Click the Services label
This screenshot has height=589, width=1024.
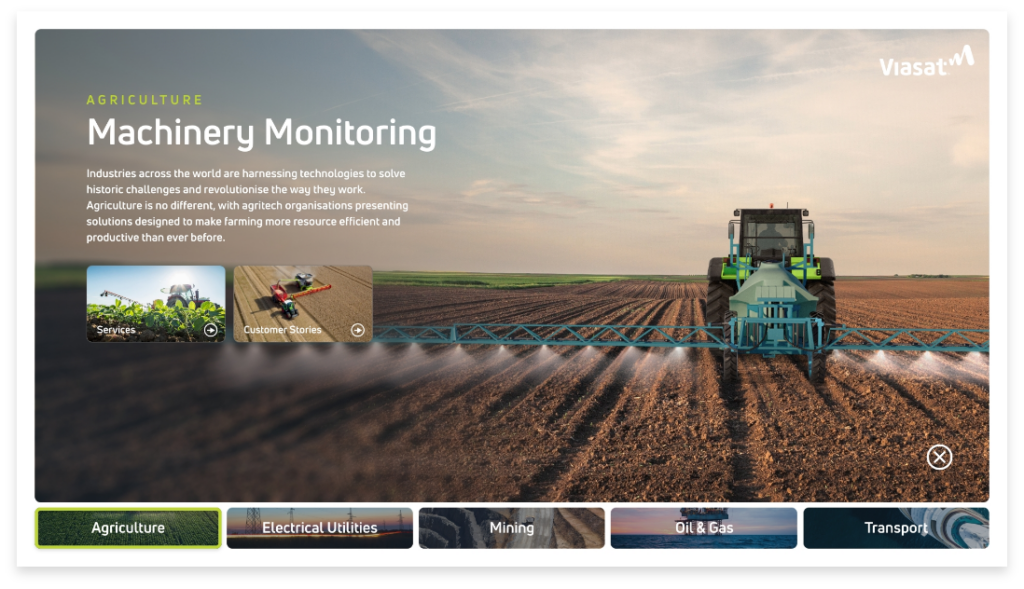point(116,329)
